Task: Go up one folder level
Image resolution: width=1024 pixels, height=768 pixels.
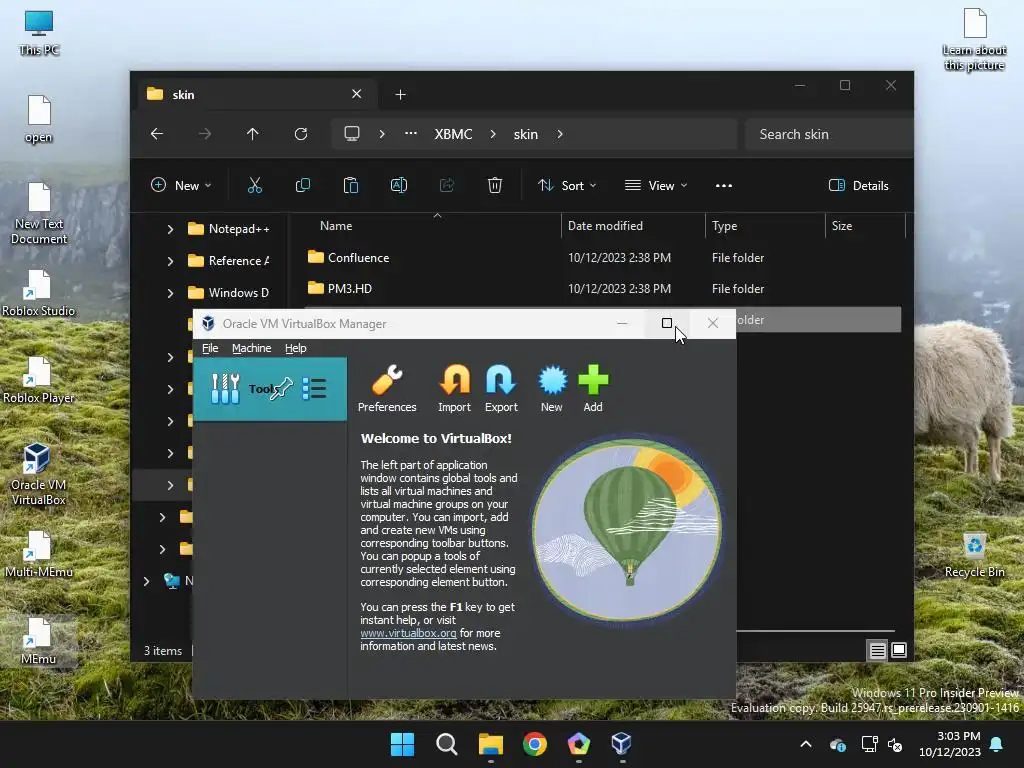Action: pos(253,134)
